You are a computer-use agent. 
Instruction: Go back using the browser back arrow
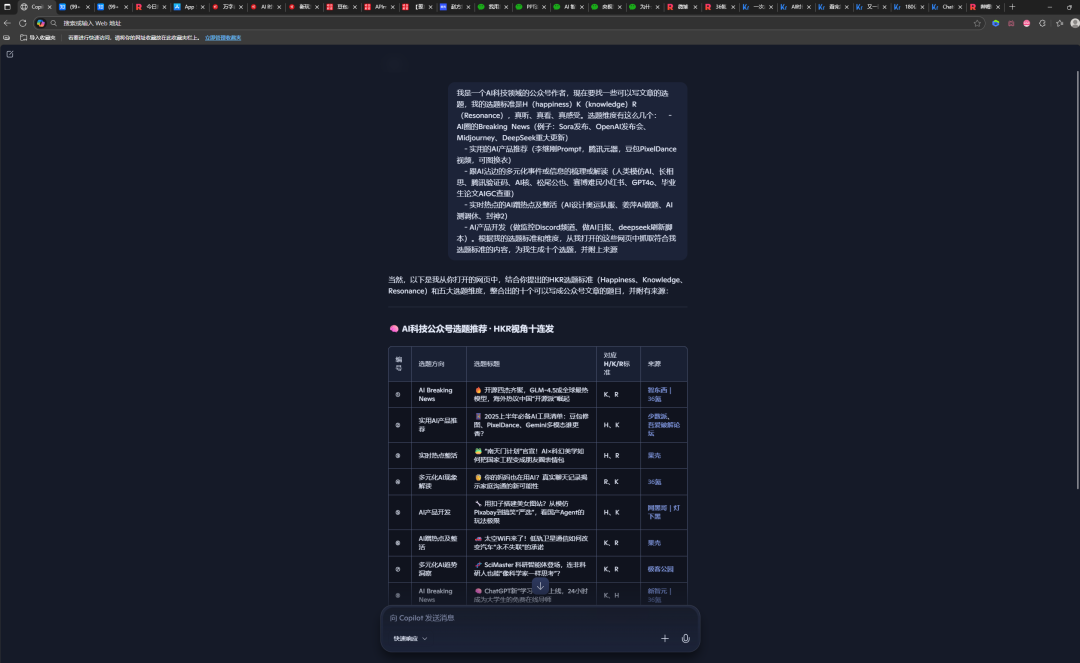[8, 23]
